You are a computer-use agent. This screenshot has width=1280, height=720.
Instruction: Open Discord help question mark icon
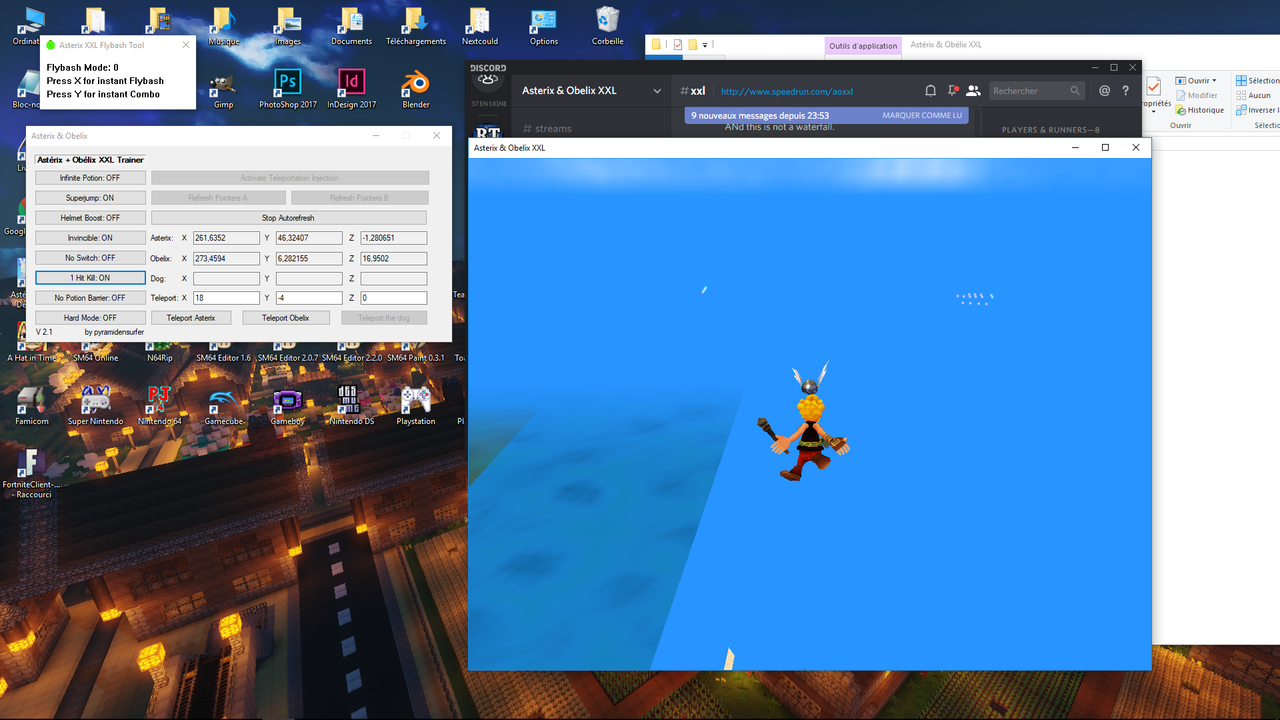(1125, 90)
